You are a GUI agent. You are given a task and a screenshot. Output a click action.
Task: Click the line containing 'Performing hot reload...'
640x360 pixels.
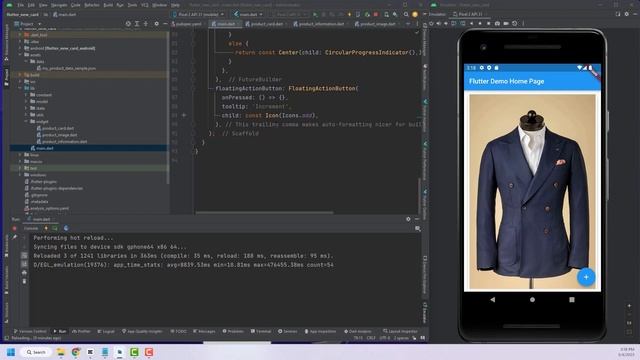(x=74, y=238)
